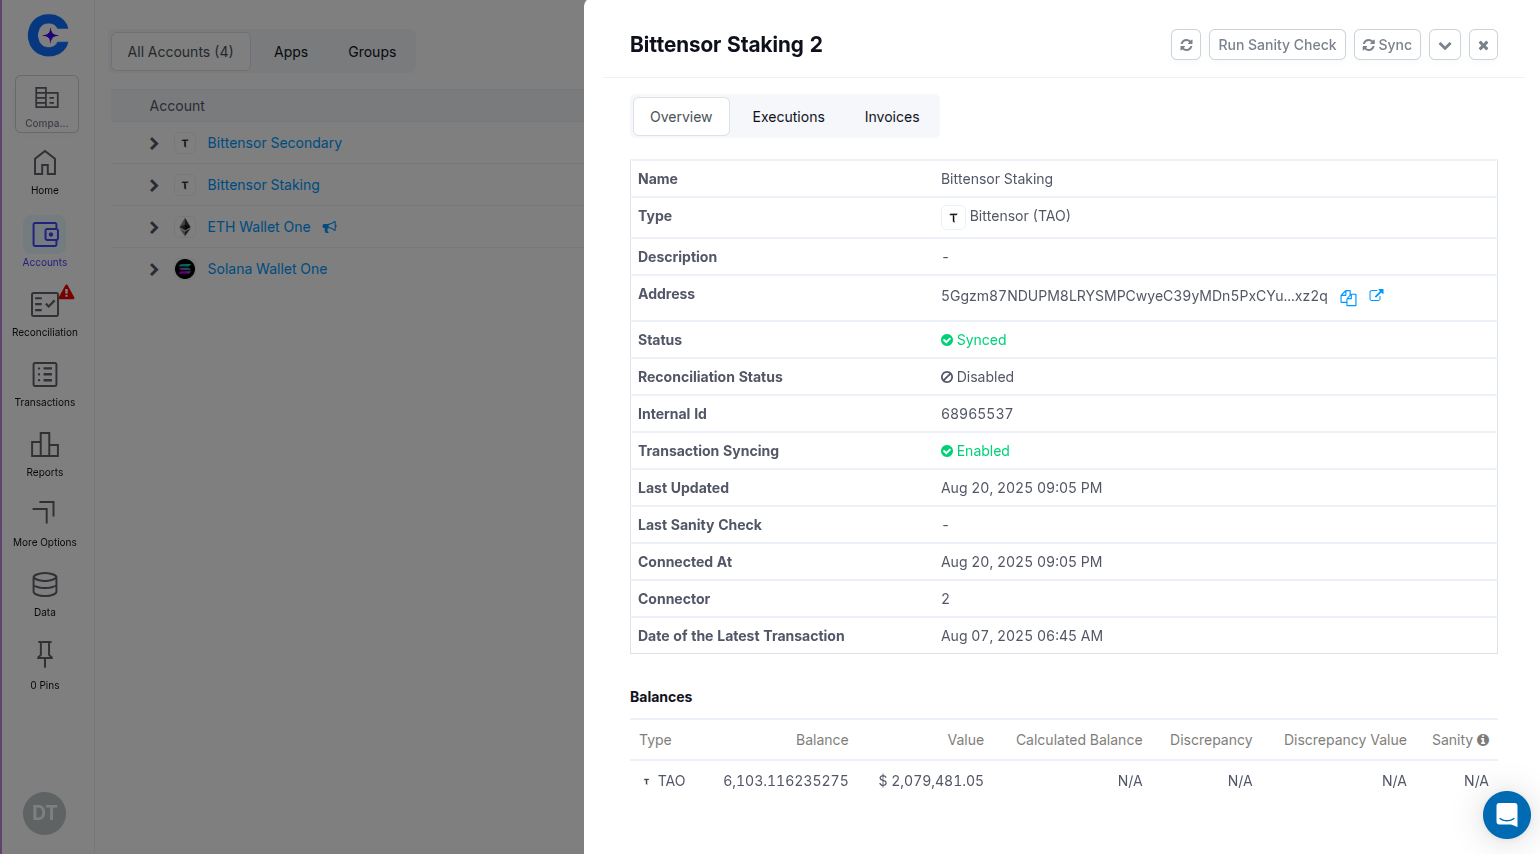Click the Aug 07, 2025 06:45 AM date

coord(1022,636)
